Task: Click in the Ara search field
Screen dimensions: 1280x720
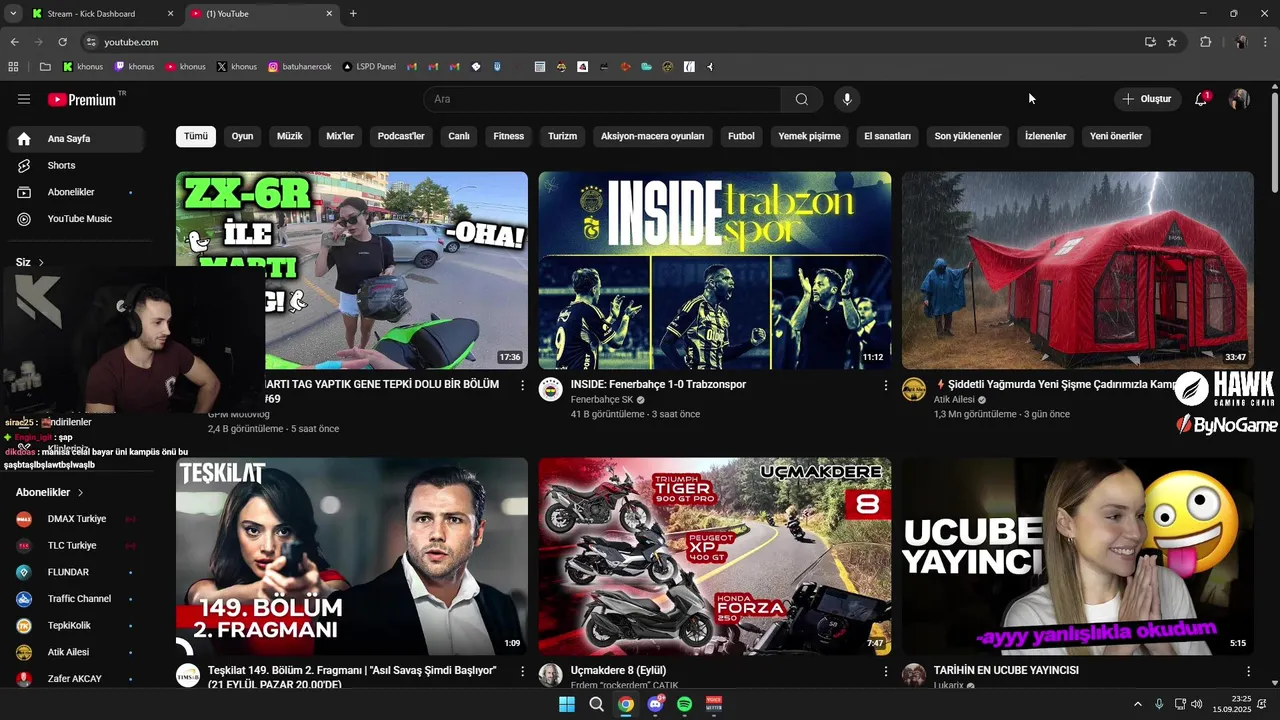Action: pyautogui.click(x=603, y=99)
